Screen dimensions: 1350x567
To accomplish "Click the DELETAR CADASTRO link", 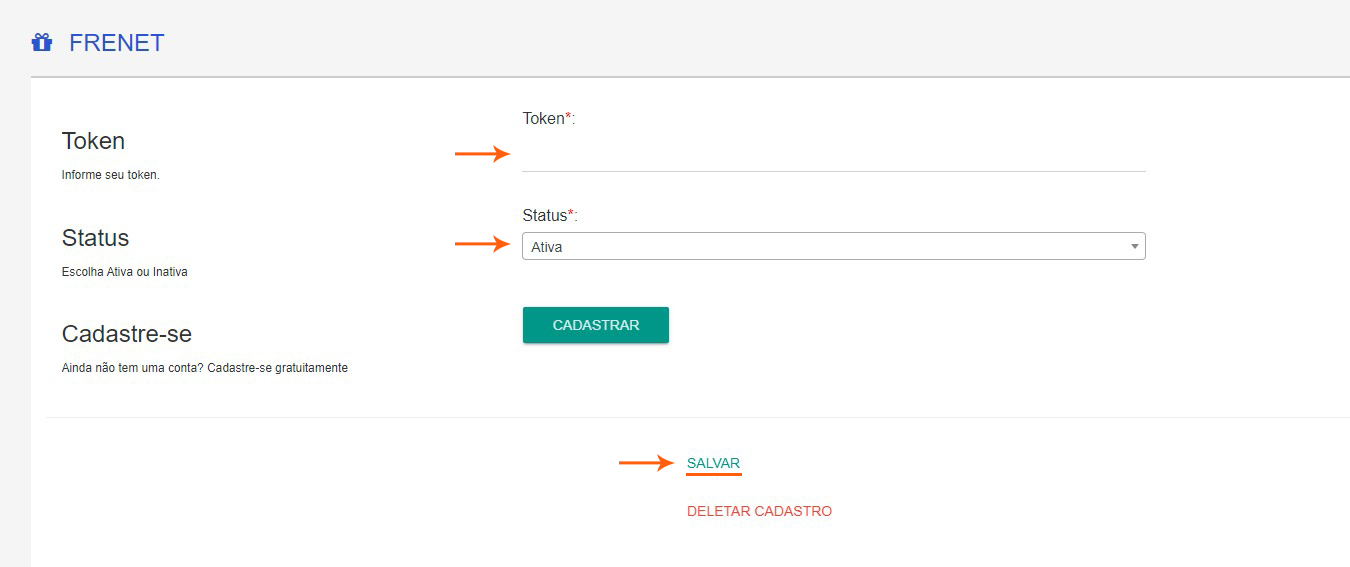I will click(x=759, y=511).
